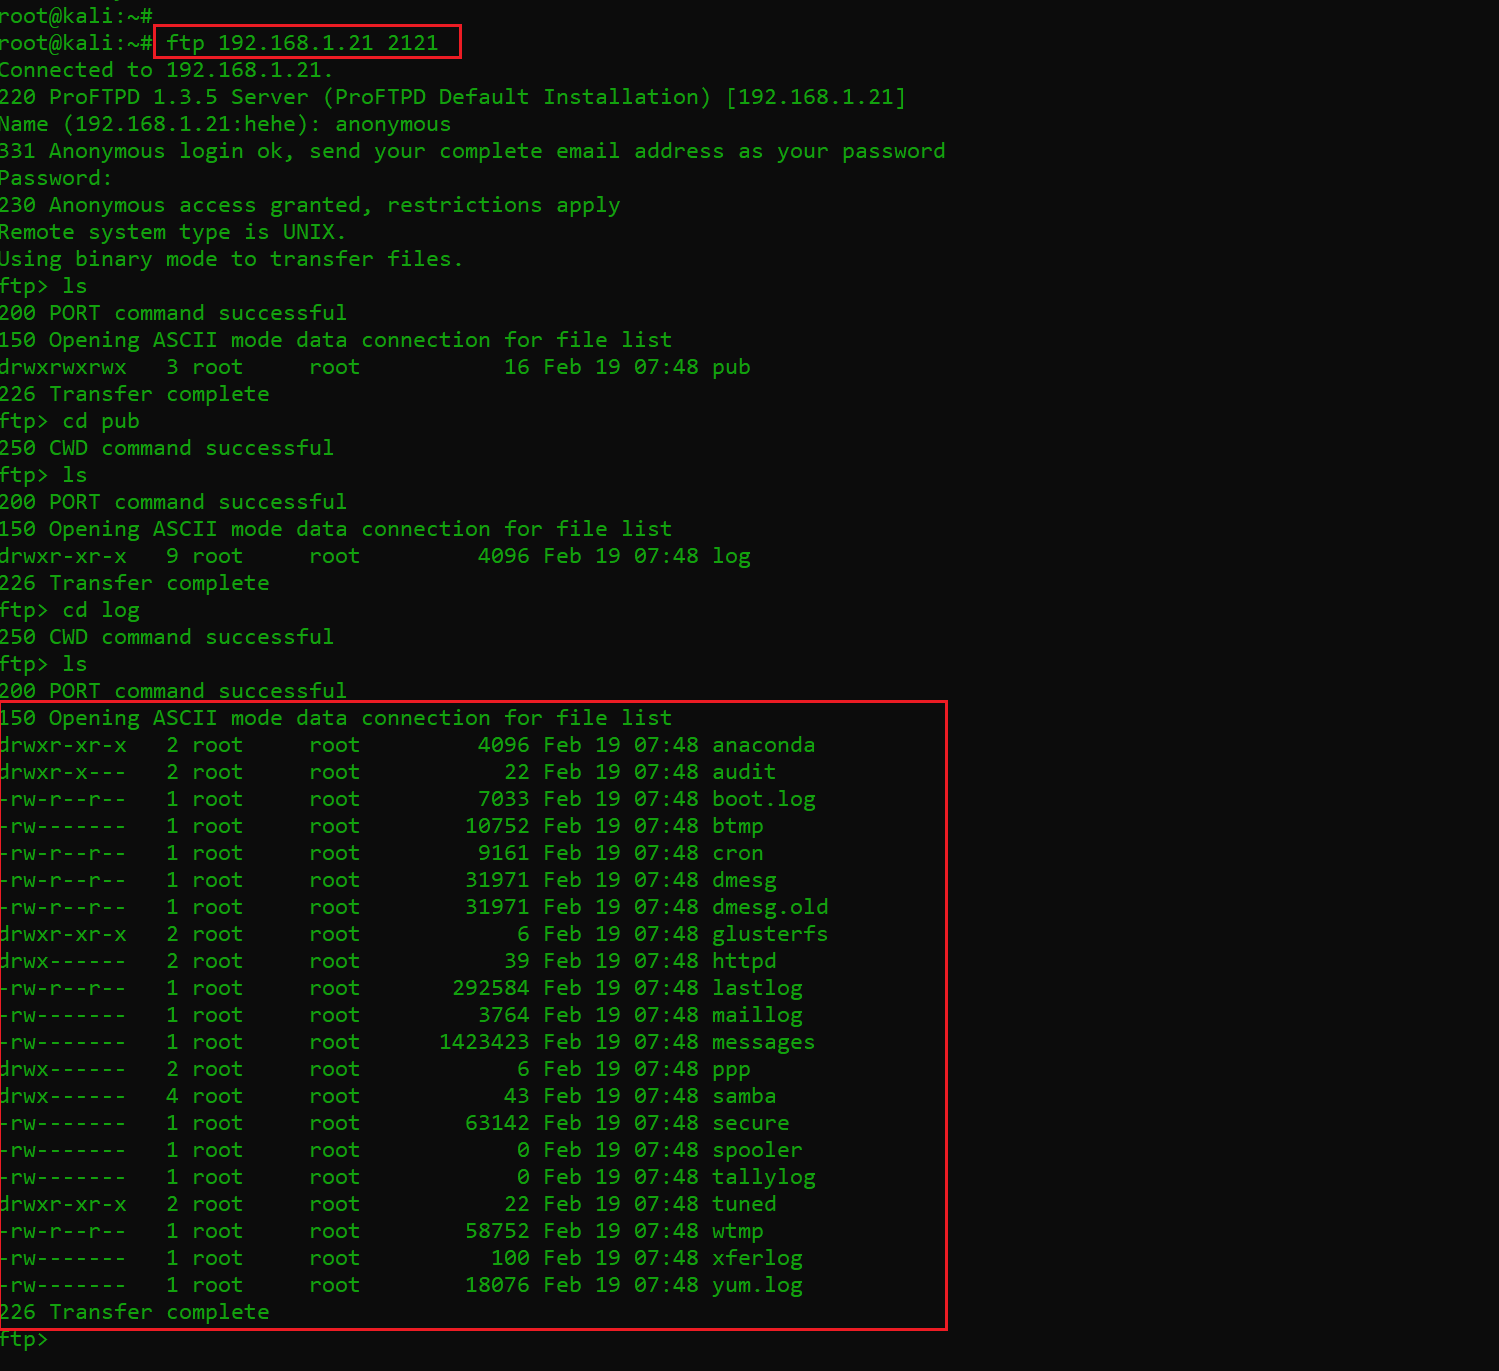The height and width of the screenshot is (1371, 1499).
Task: Click the final empty ftp> prompt
Action: pos(24,1339)
